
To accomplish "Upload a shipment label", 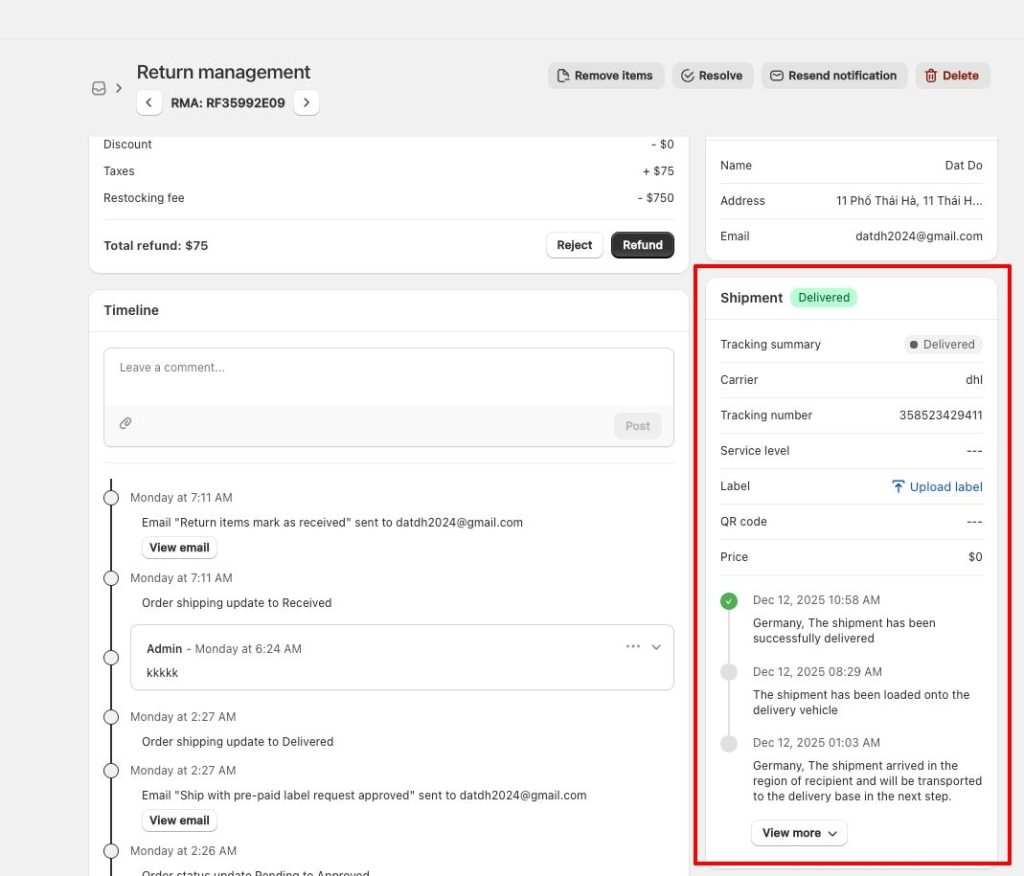I will pyautogui.click(x=936, y=487).
